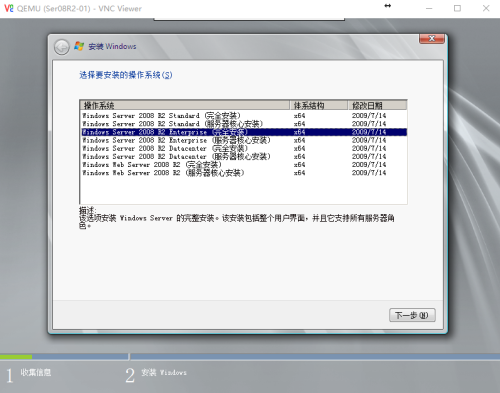500x393 pixels.
Task: Select Windows Server 2008 R2 Enterprise (完全安装)
Action: [243, 132]
